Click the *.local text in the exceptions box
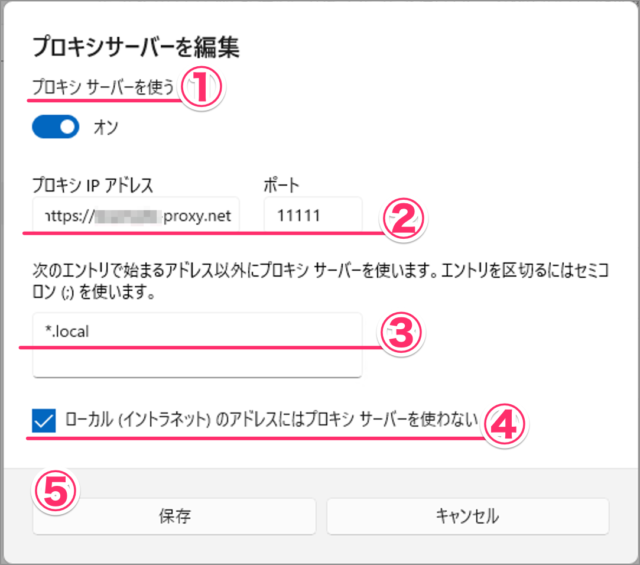 click(x=67, y=331)
